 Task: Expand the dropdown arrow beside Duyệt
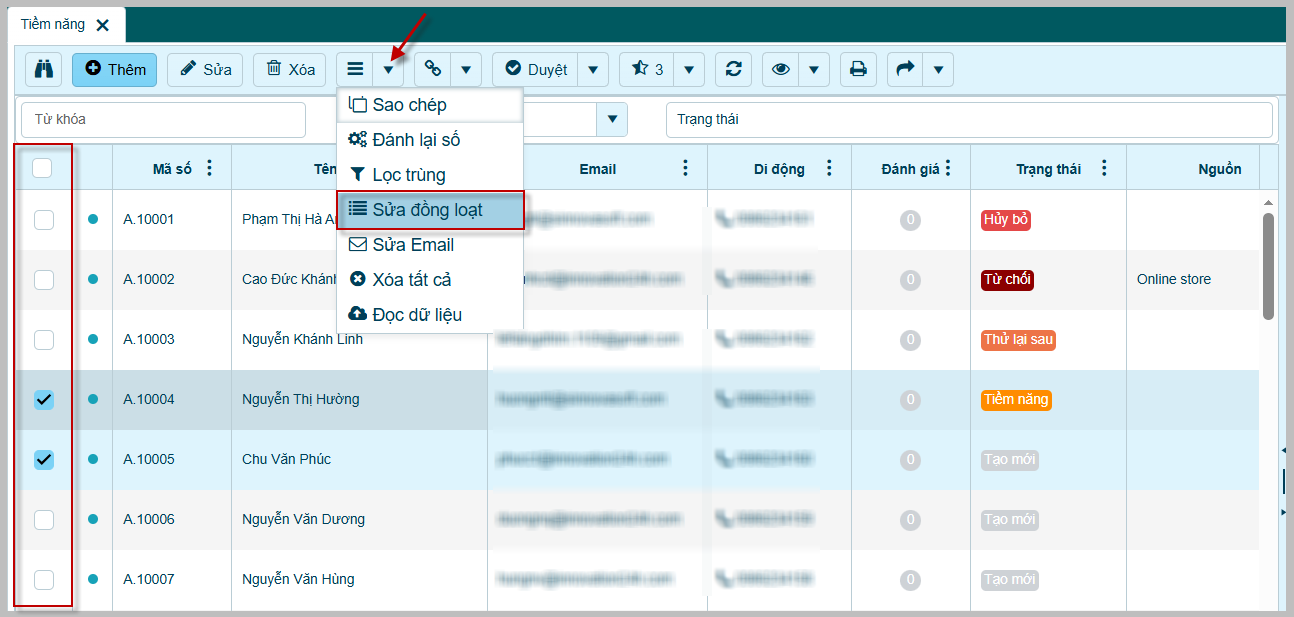pos(593,69)
